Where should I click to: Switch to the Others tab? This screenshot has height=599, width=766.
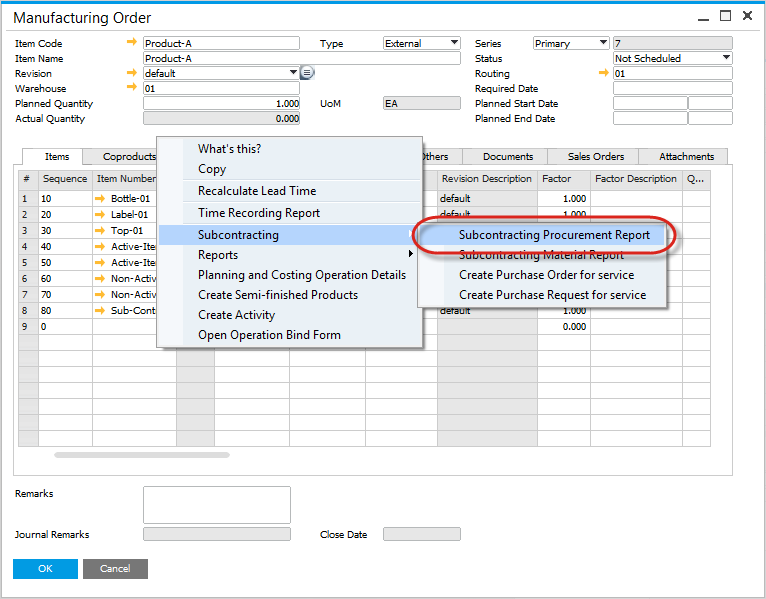pos(441,156)
